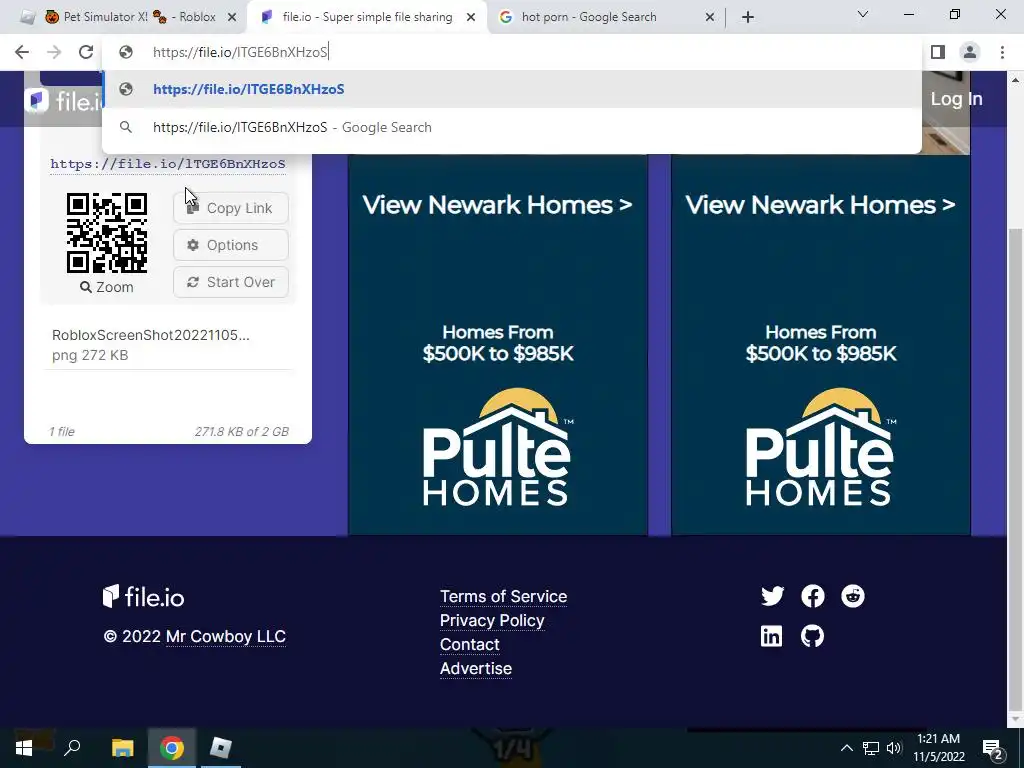Image resolution: width=1024 pixels, height=768 pixels.
Task: Choose the Google Search autocomplete suggestion
Action: (512, 127)
